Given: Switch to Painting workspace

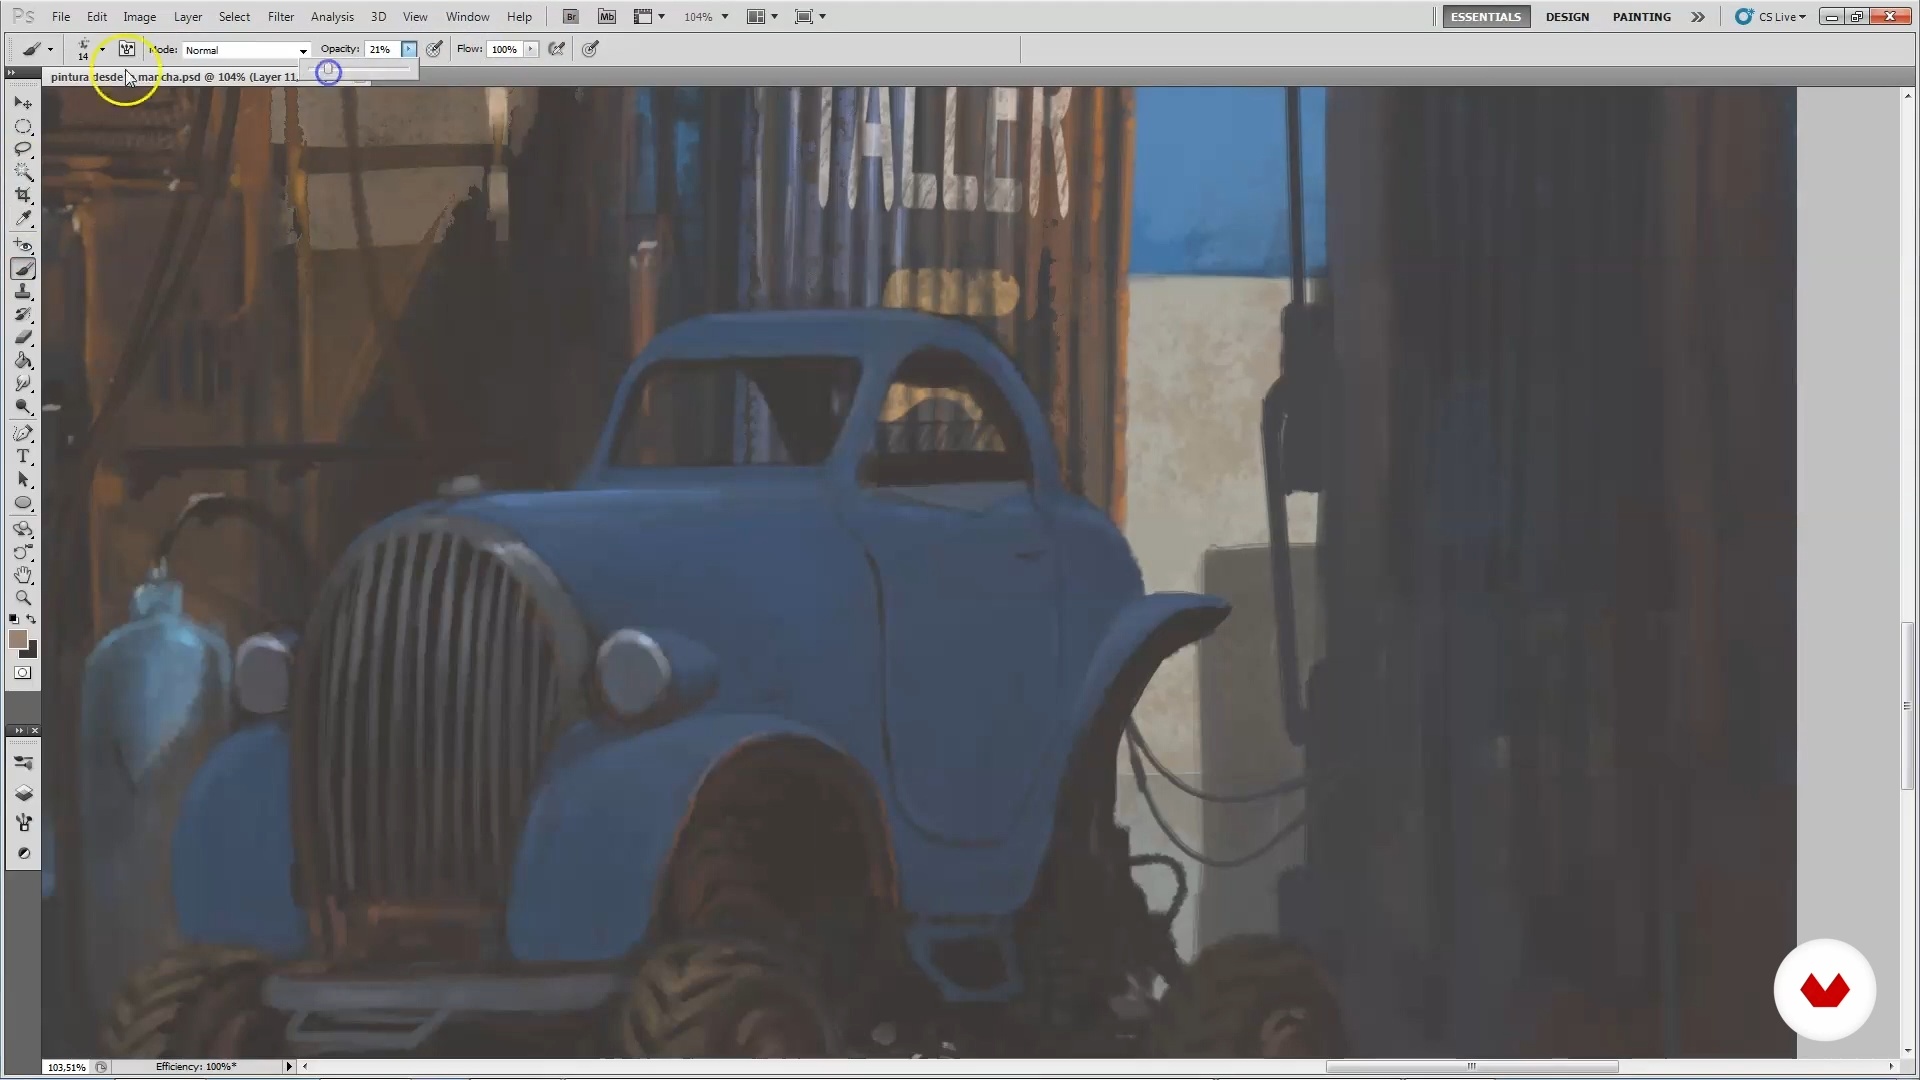Looking at the screenshot, I should [x=1641, y=17].
